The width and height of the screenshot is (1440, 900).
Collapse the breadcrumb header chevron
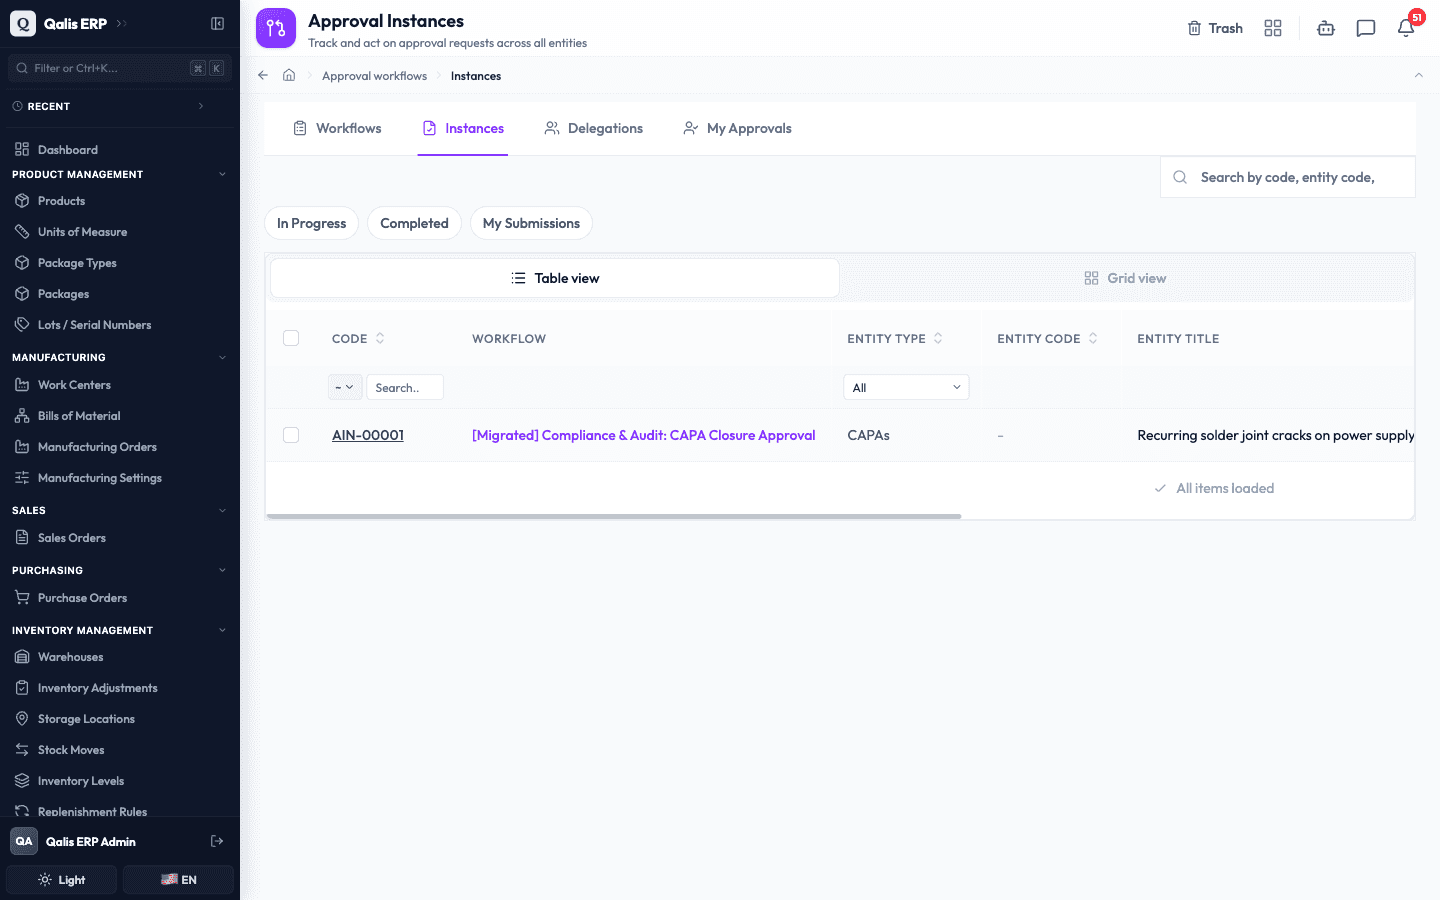(x=1418, y=75)
